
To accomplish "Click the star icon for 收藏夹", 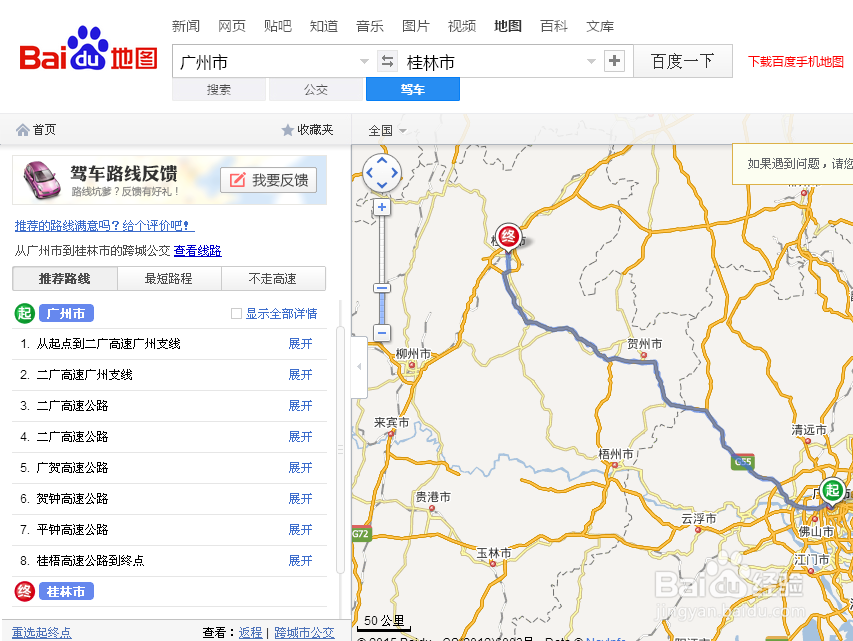I will [x=287, y=130].
